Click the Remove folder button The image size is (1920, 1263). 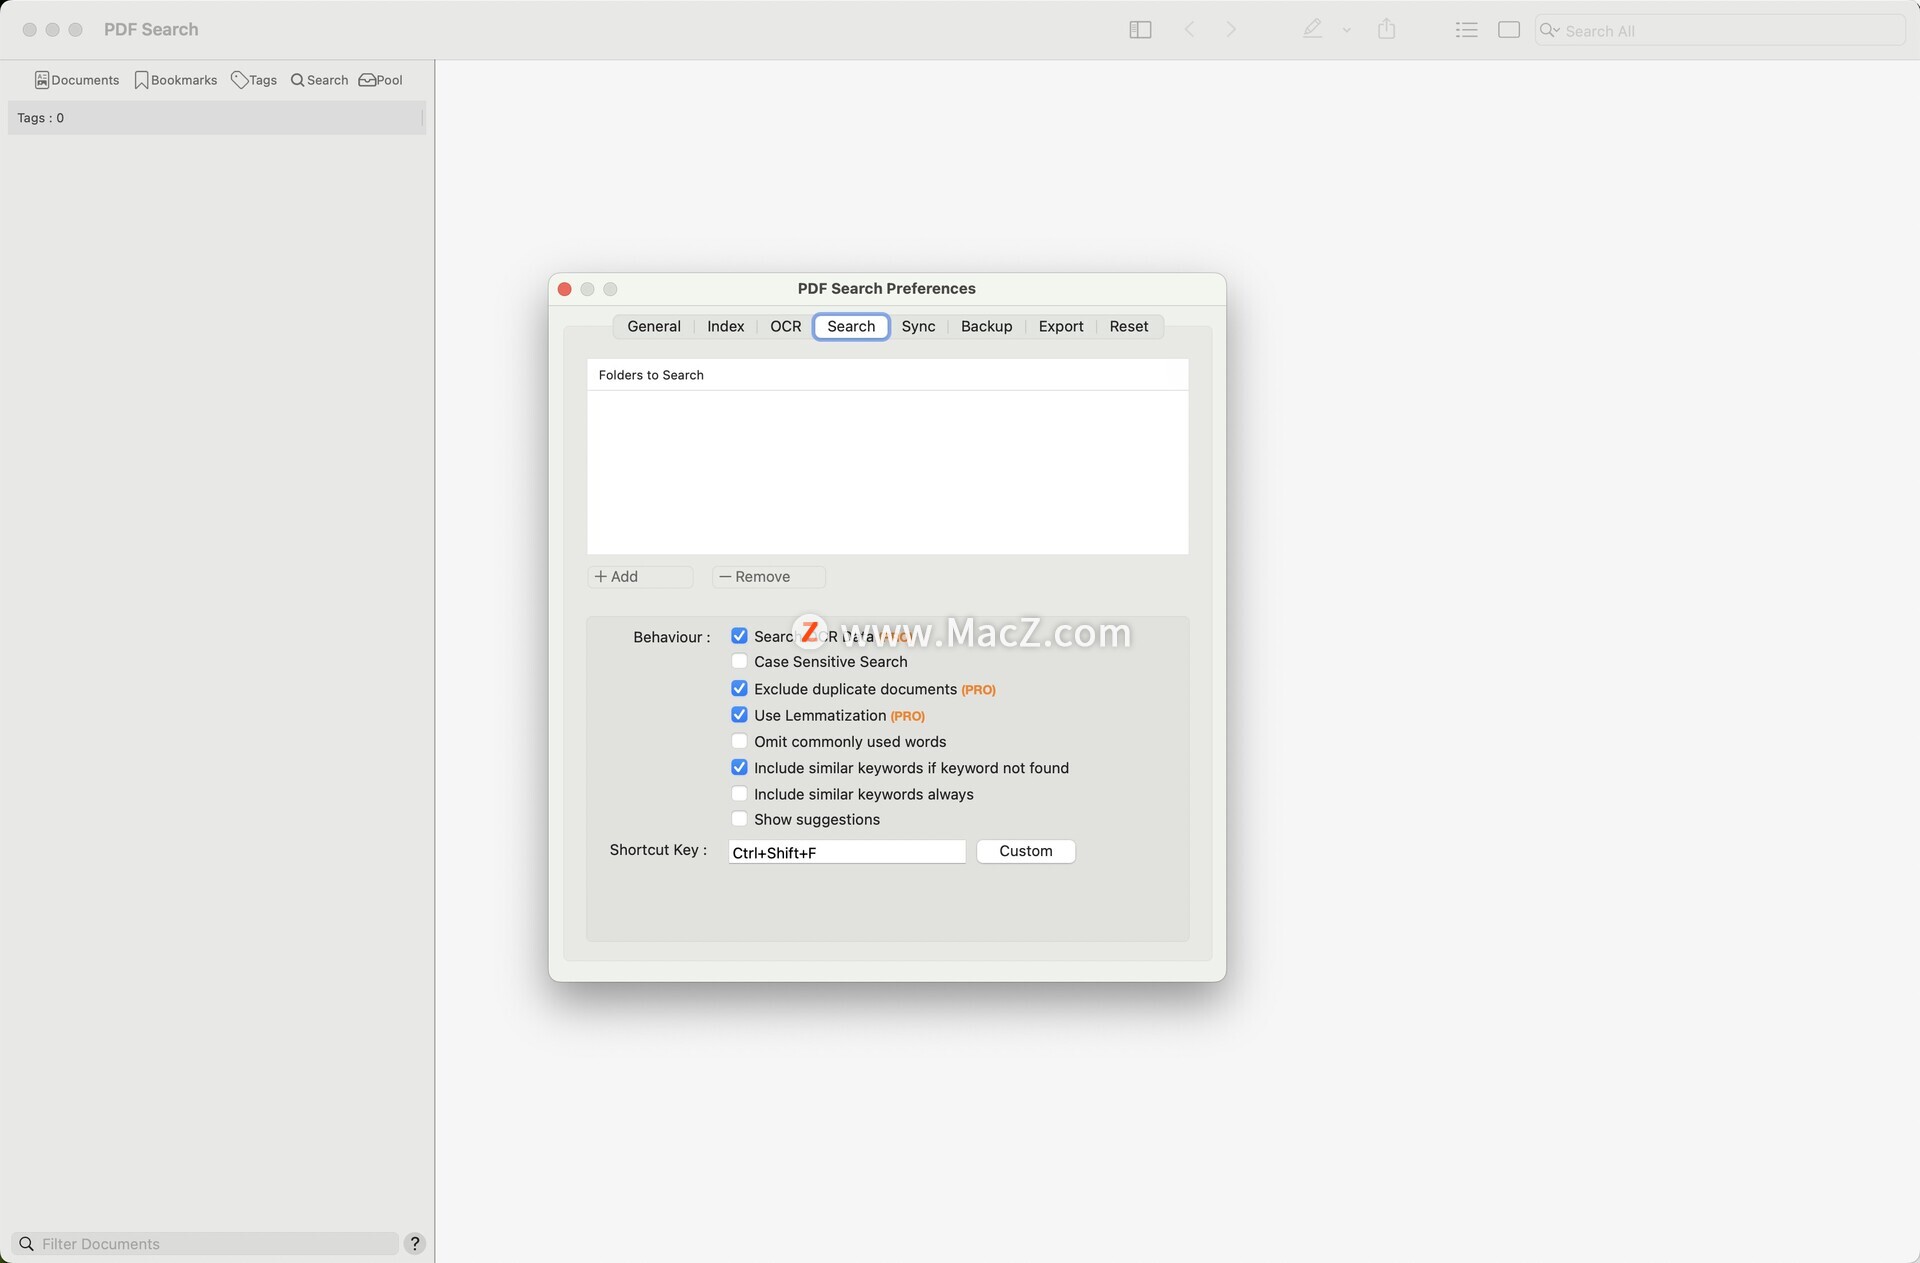[x=768, y=577]
